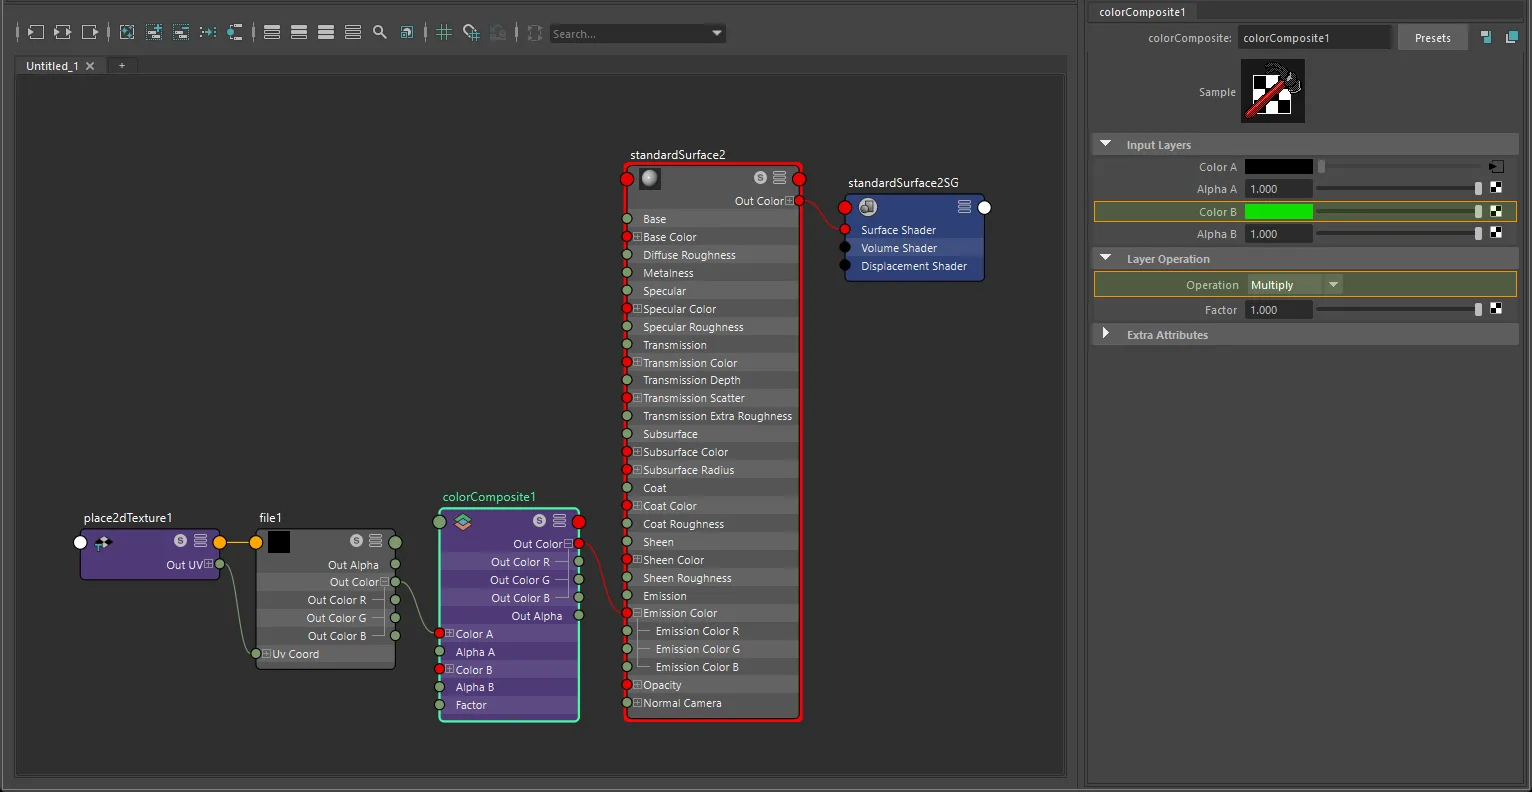Toggle the grid display icon
1532x792 pixels.
[444, 33]
